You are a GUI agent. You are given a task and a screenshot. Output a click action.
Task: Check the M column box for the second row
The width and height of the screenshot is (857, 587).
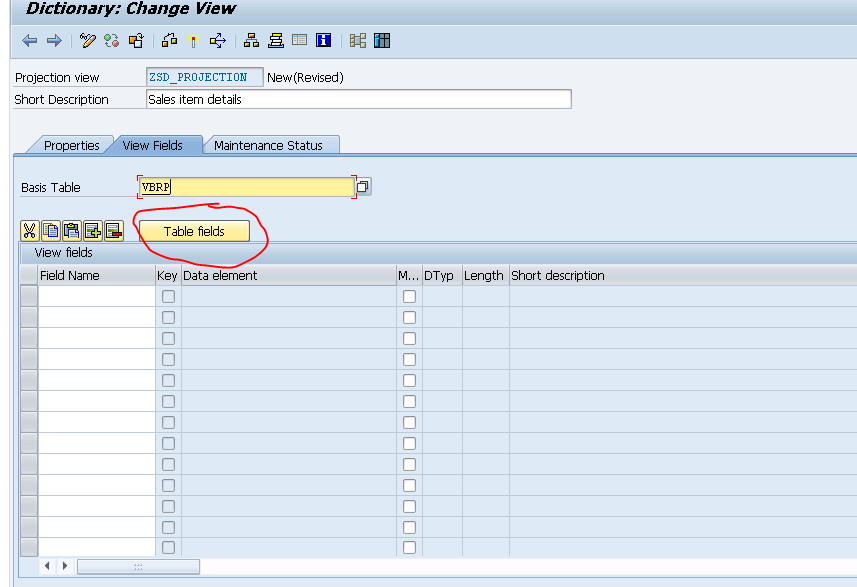point(409,317)
